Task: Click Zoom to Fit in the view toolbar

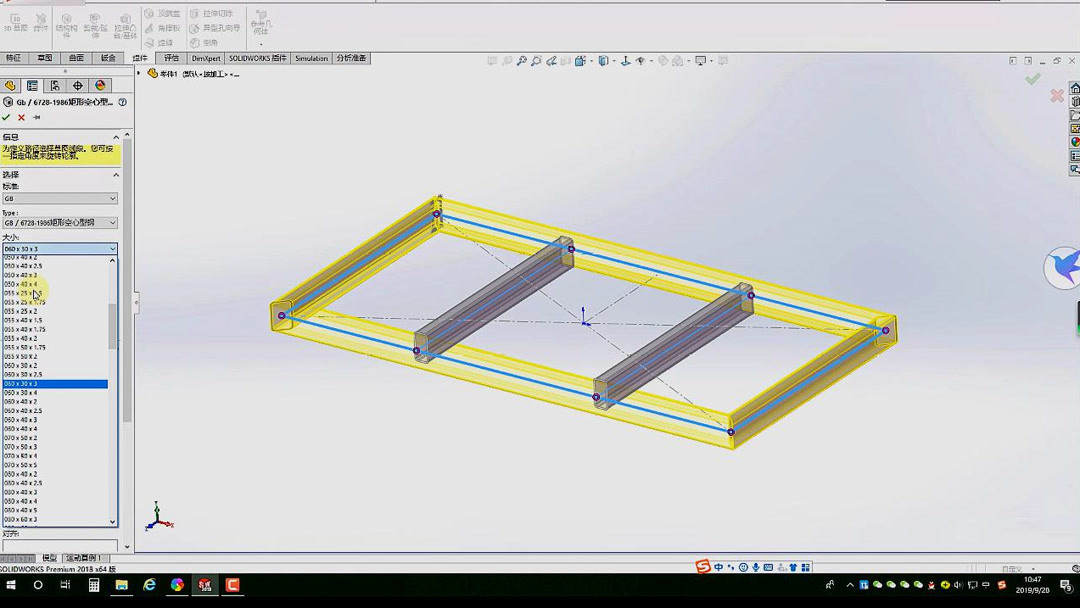Action: click(x=522, y=59)
